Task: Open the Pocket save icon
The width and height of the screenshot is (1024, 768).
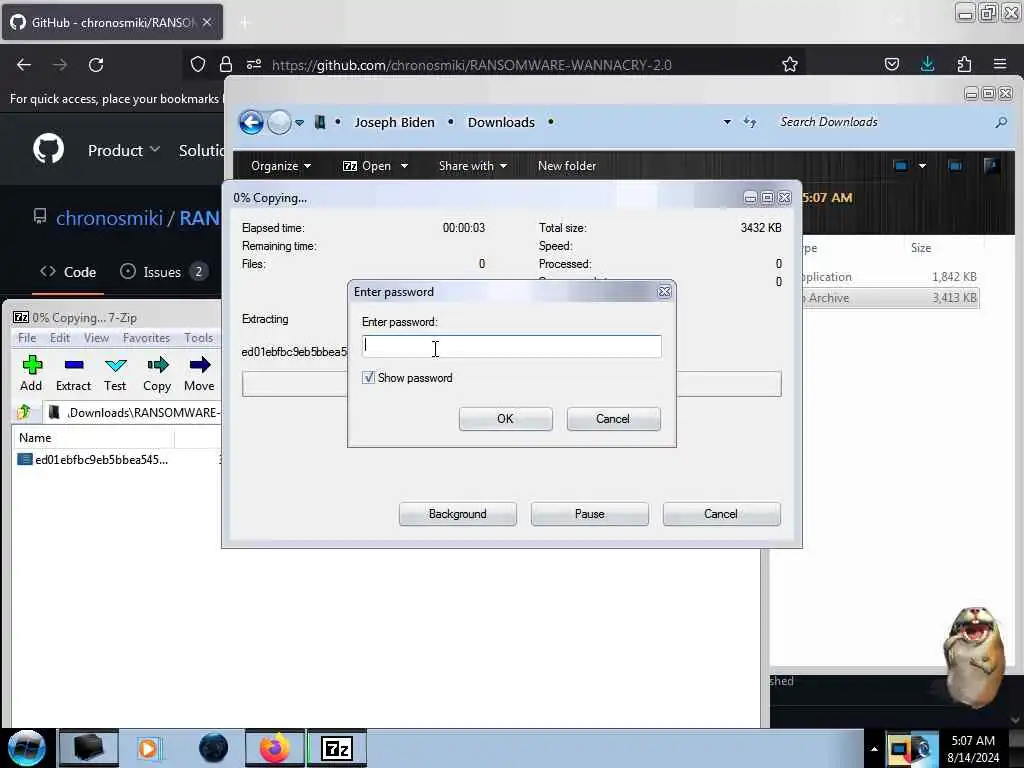Action: (891, 64)
